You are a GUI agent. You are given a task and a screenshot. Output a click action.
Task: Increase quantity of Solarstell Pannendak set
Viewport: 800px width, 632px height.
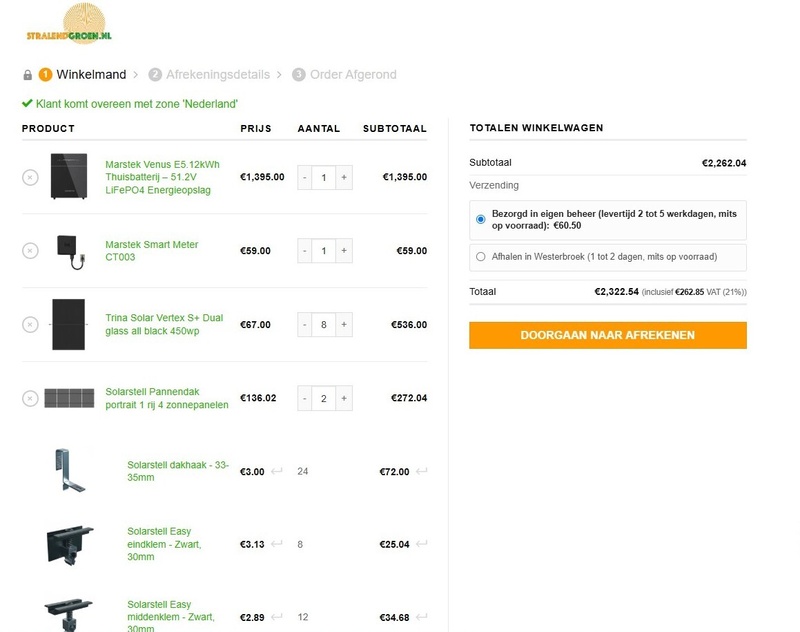pyautogui.click(x=344, y=398)
